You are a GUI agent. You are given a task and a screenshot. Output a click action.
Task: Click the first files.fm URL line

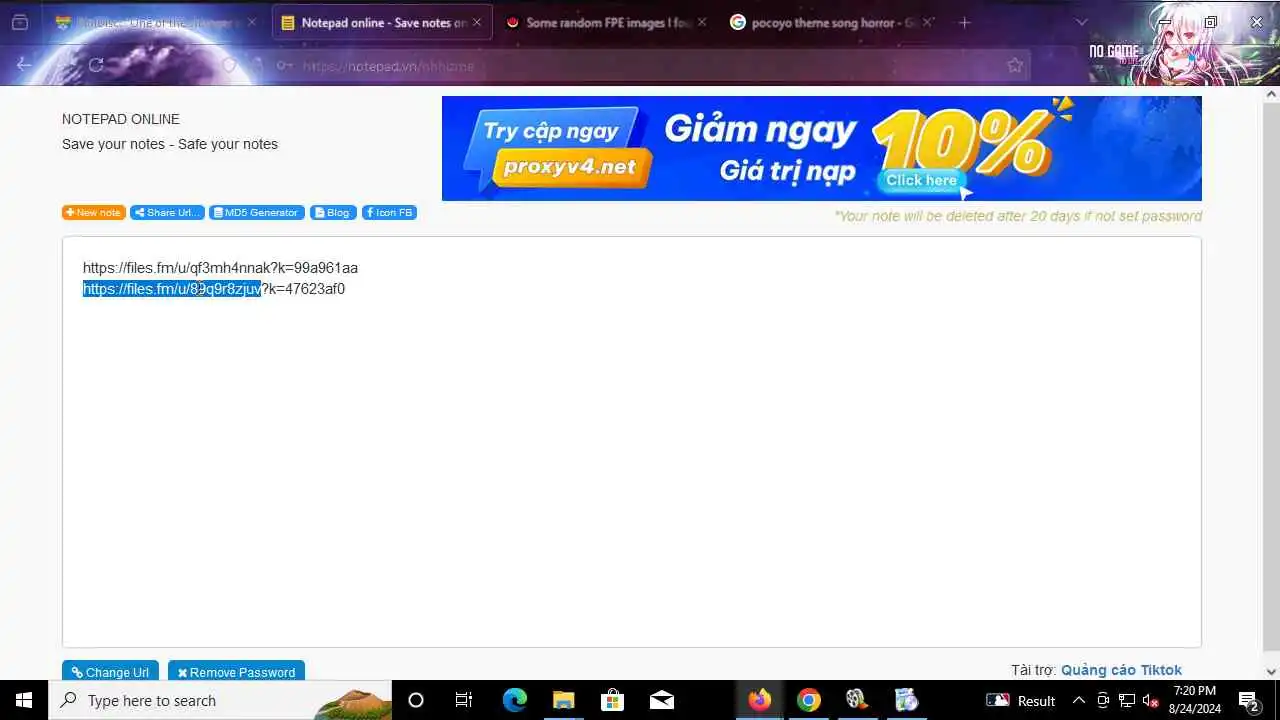220,268
